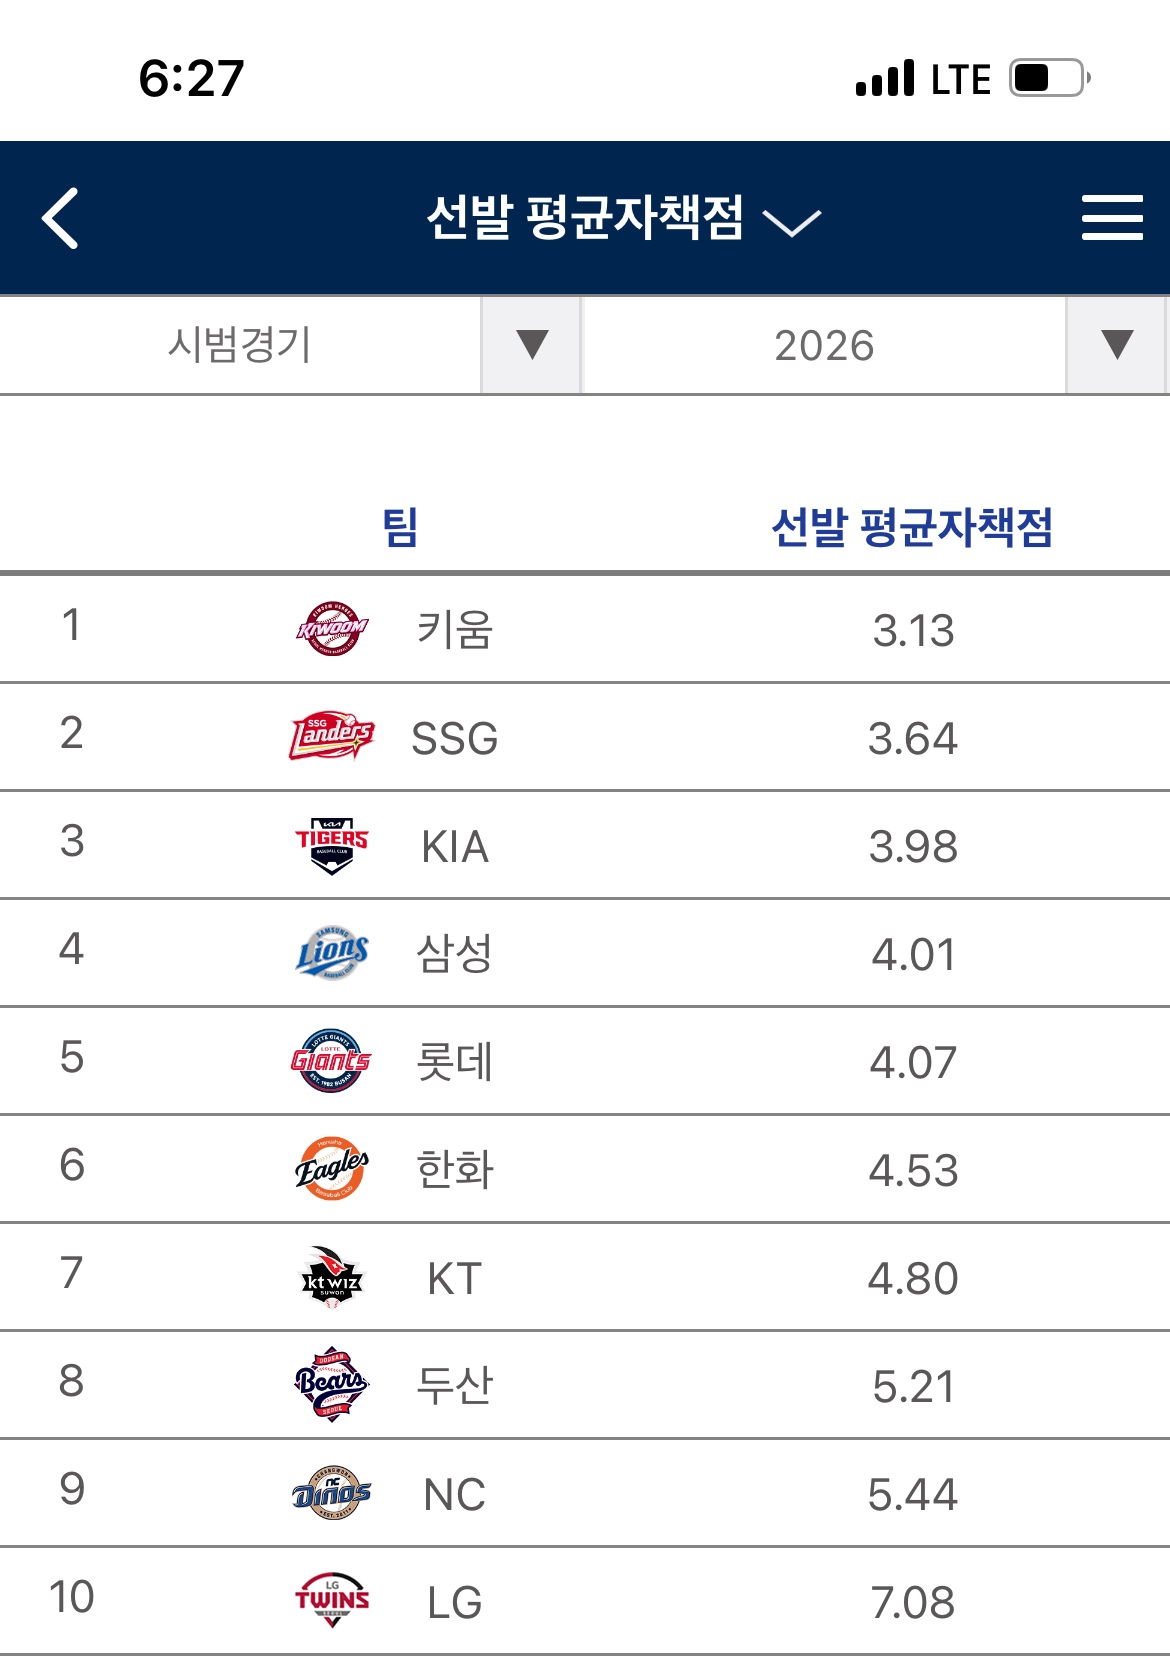
Task: Tap the Doosan Bears logo
Action: pyautogui.click(x=332, y=1385)
